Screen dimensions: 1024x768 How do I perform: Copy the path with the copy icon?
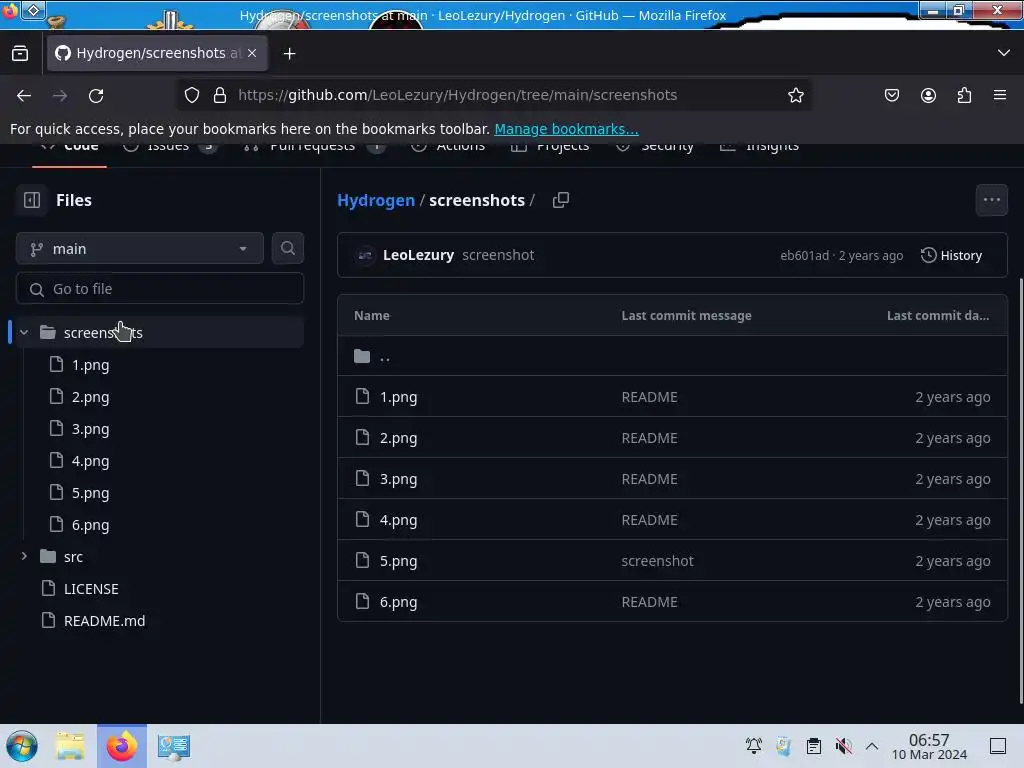click(561, 200)
